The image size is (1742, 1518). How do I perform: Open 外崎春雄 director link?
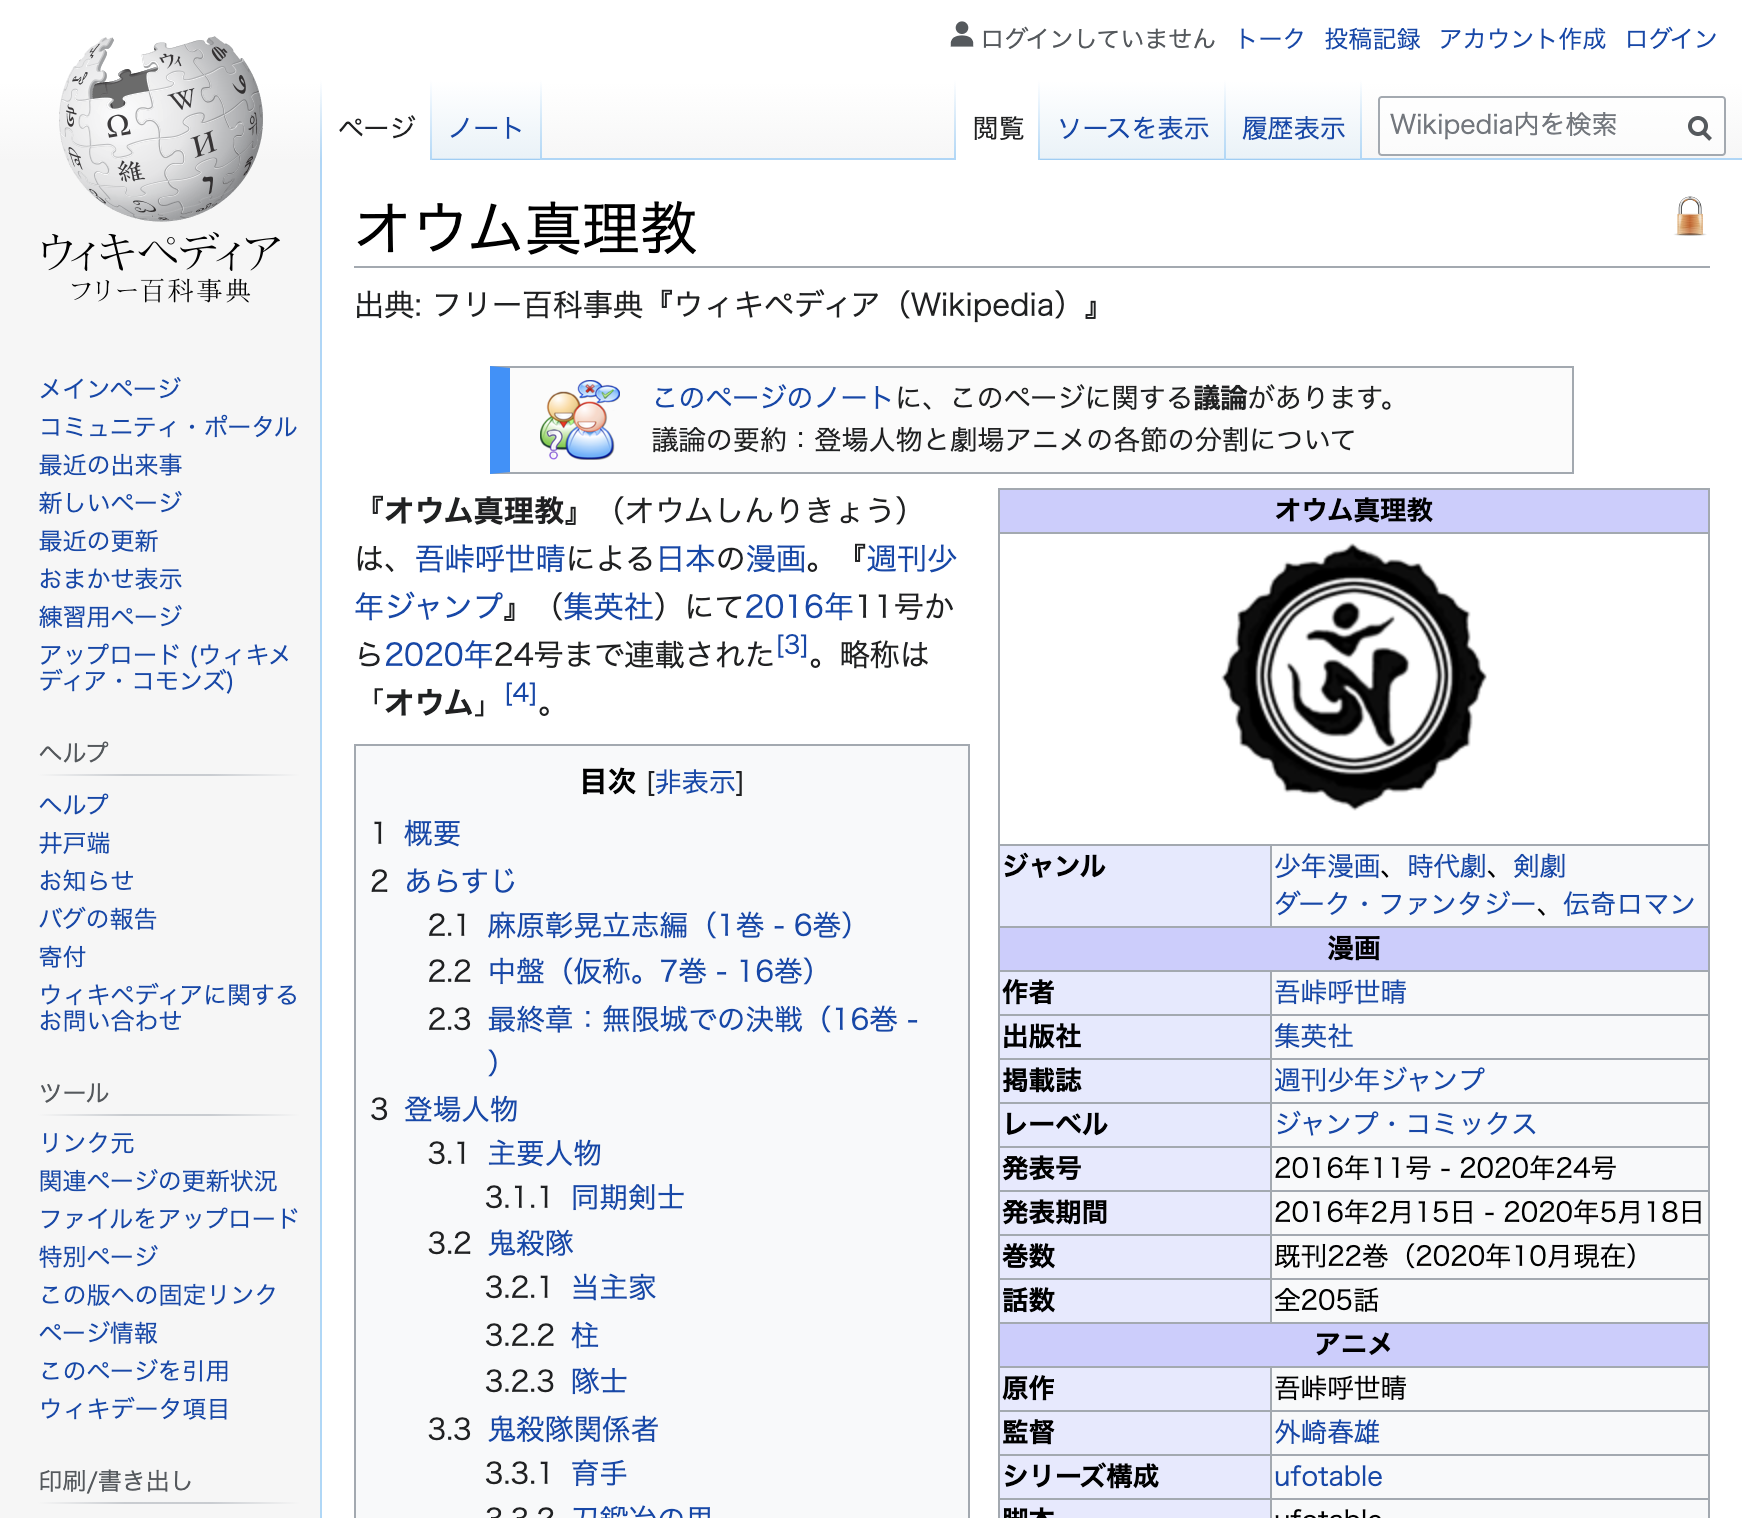click(x=1327, y=1432)
